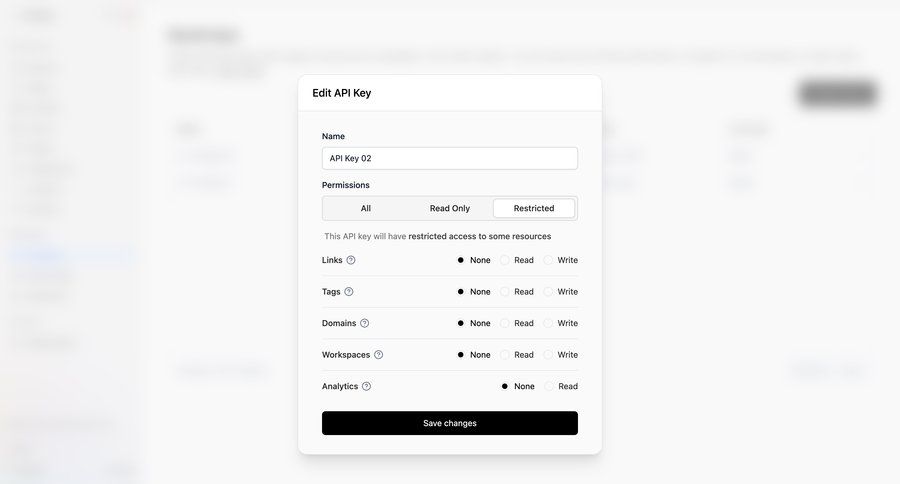
Task: Choose Read access for Tags
Action: pyautogui.click(x=505, y=292)
